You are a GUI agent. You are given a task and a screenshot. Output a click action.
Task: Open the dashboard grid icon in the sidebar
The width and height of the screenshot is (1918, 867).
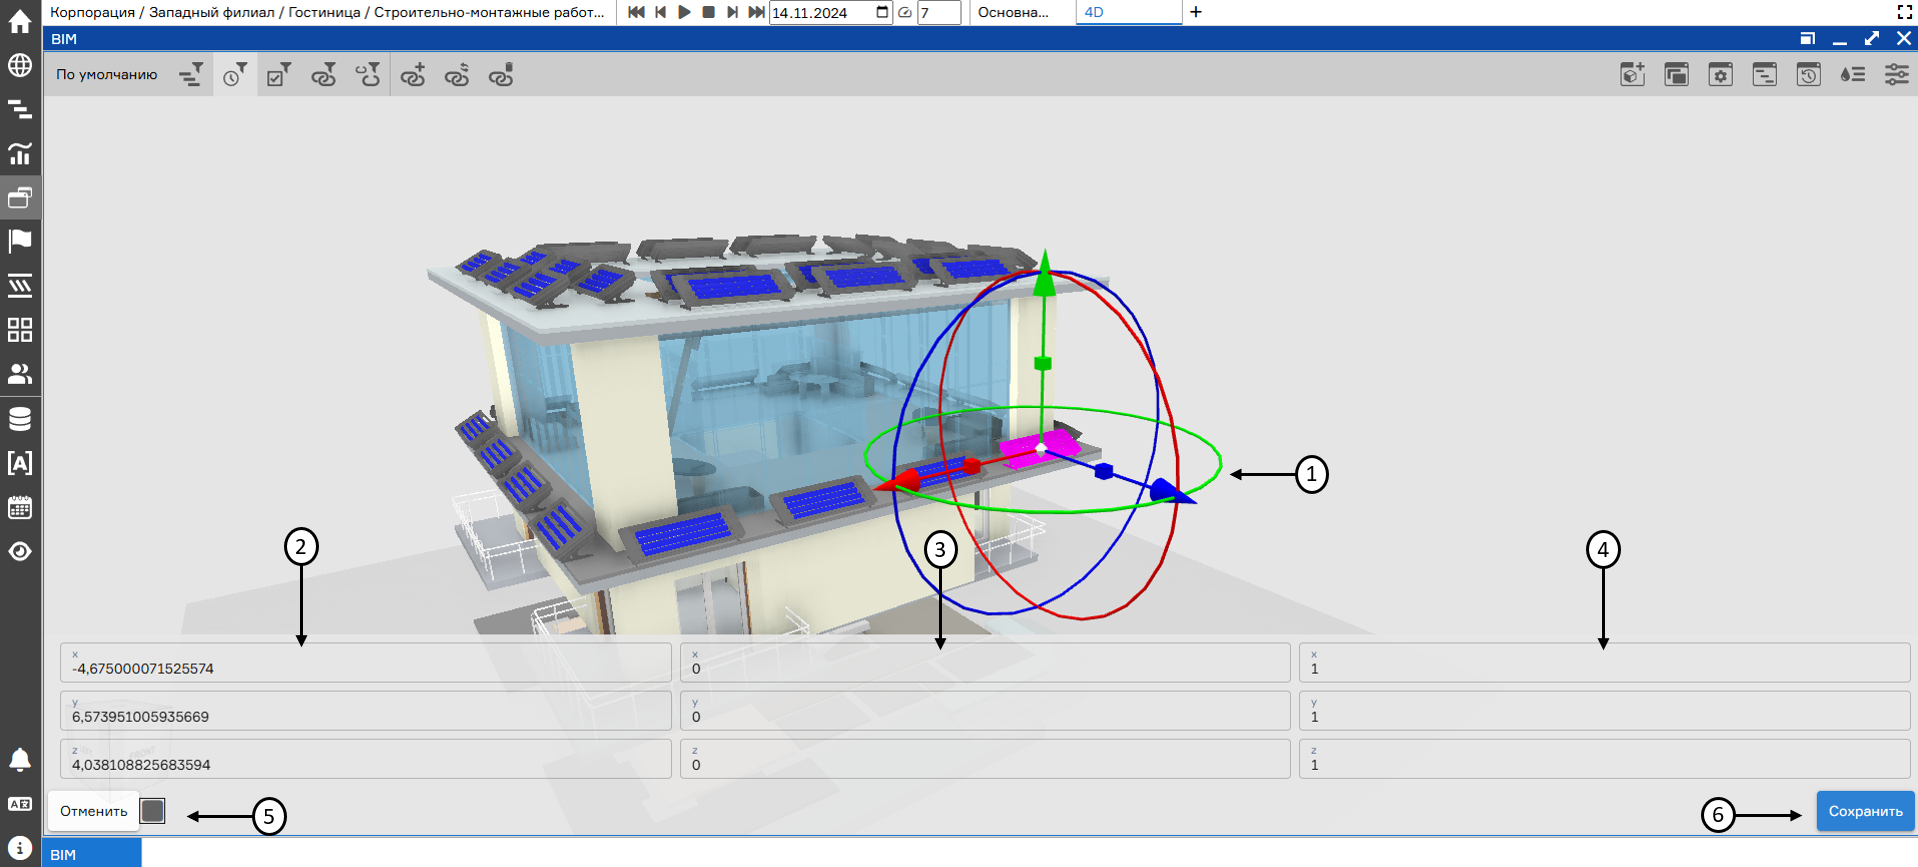click(x=20, y=330)
